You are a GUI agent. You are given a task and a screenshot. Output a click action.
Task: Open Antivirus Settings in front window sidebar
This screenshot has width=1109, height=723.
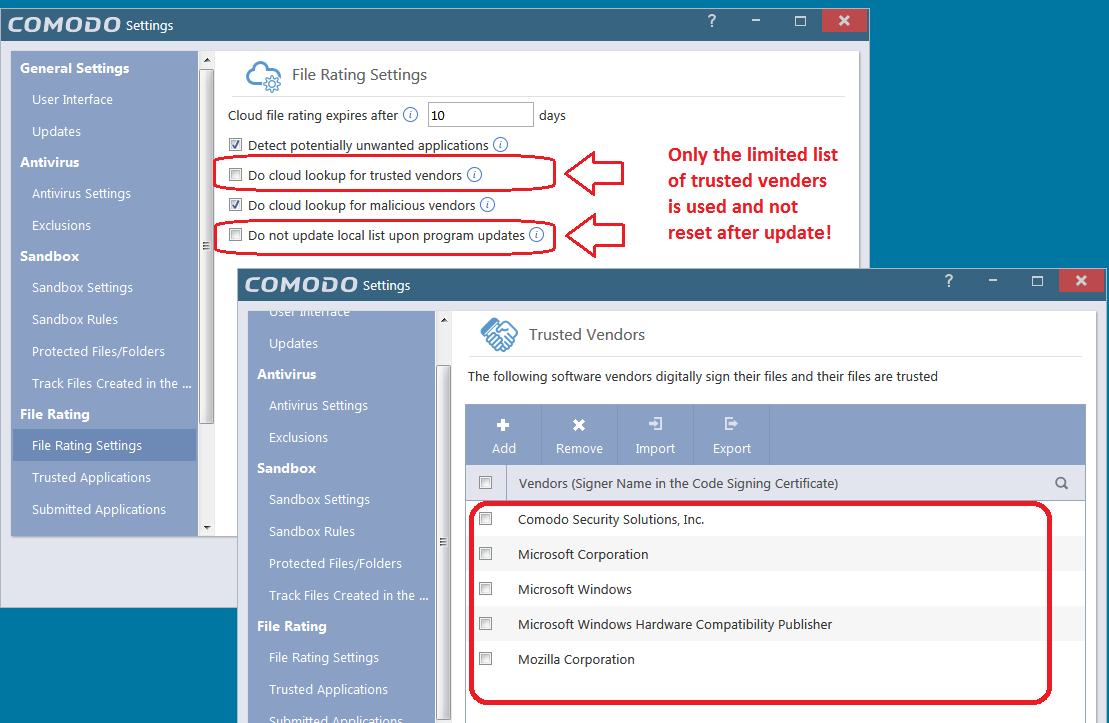318,406
